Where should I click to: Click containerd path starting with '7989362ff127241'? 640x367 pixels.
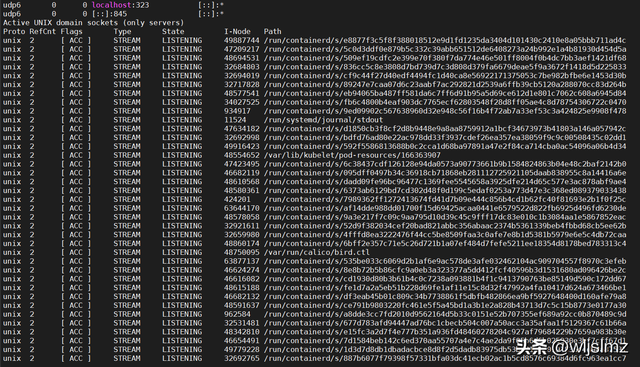pyautogui.click(x=445, y=199)
